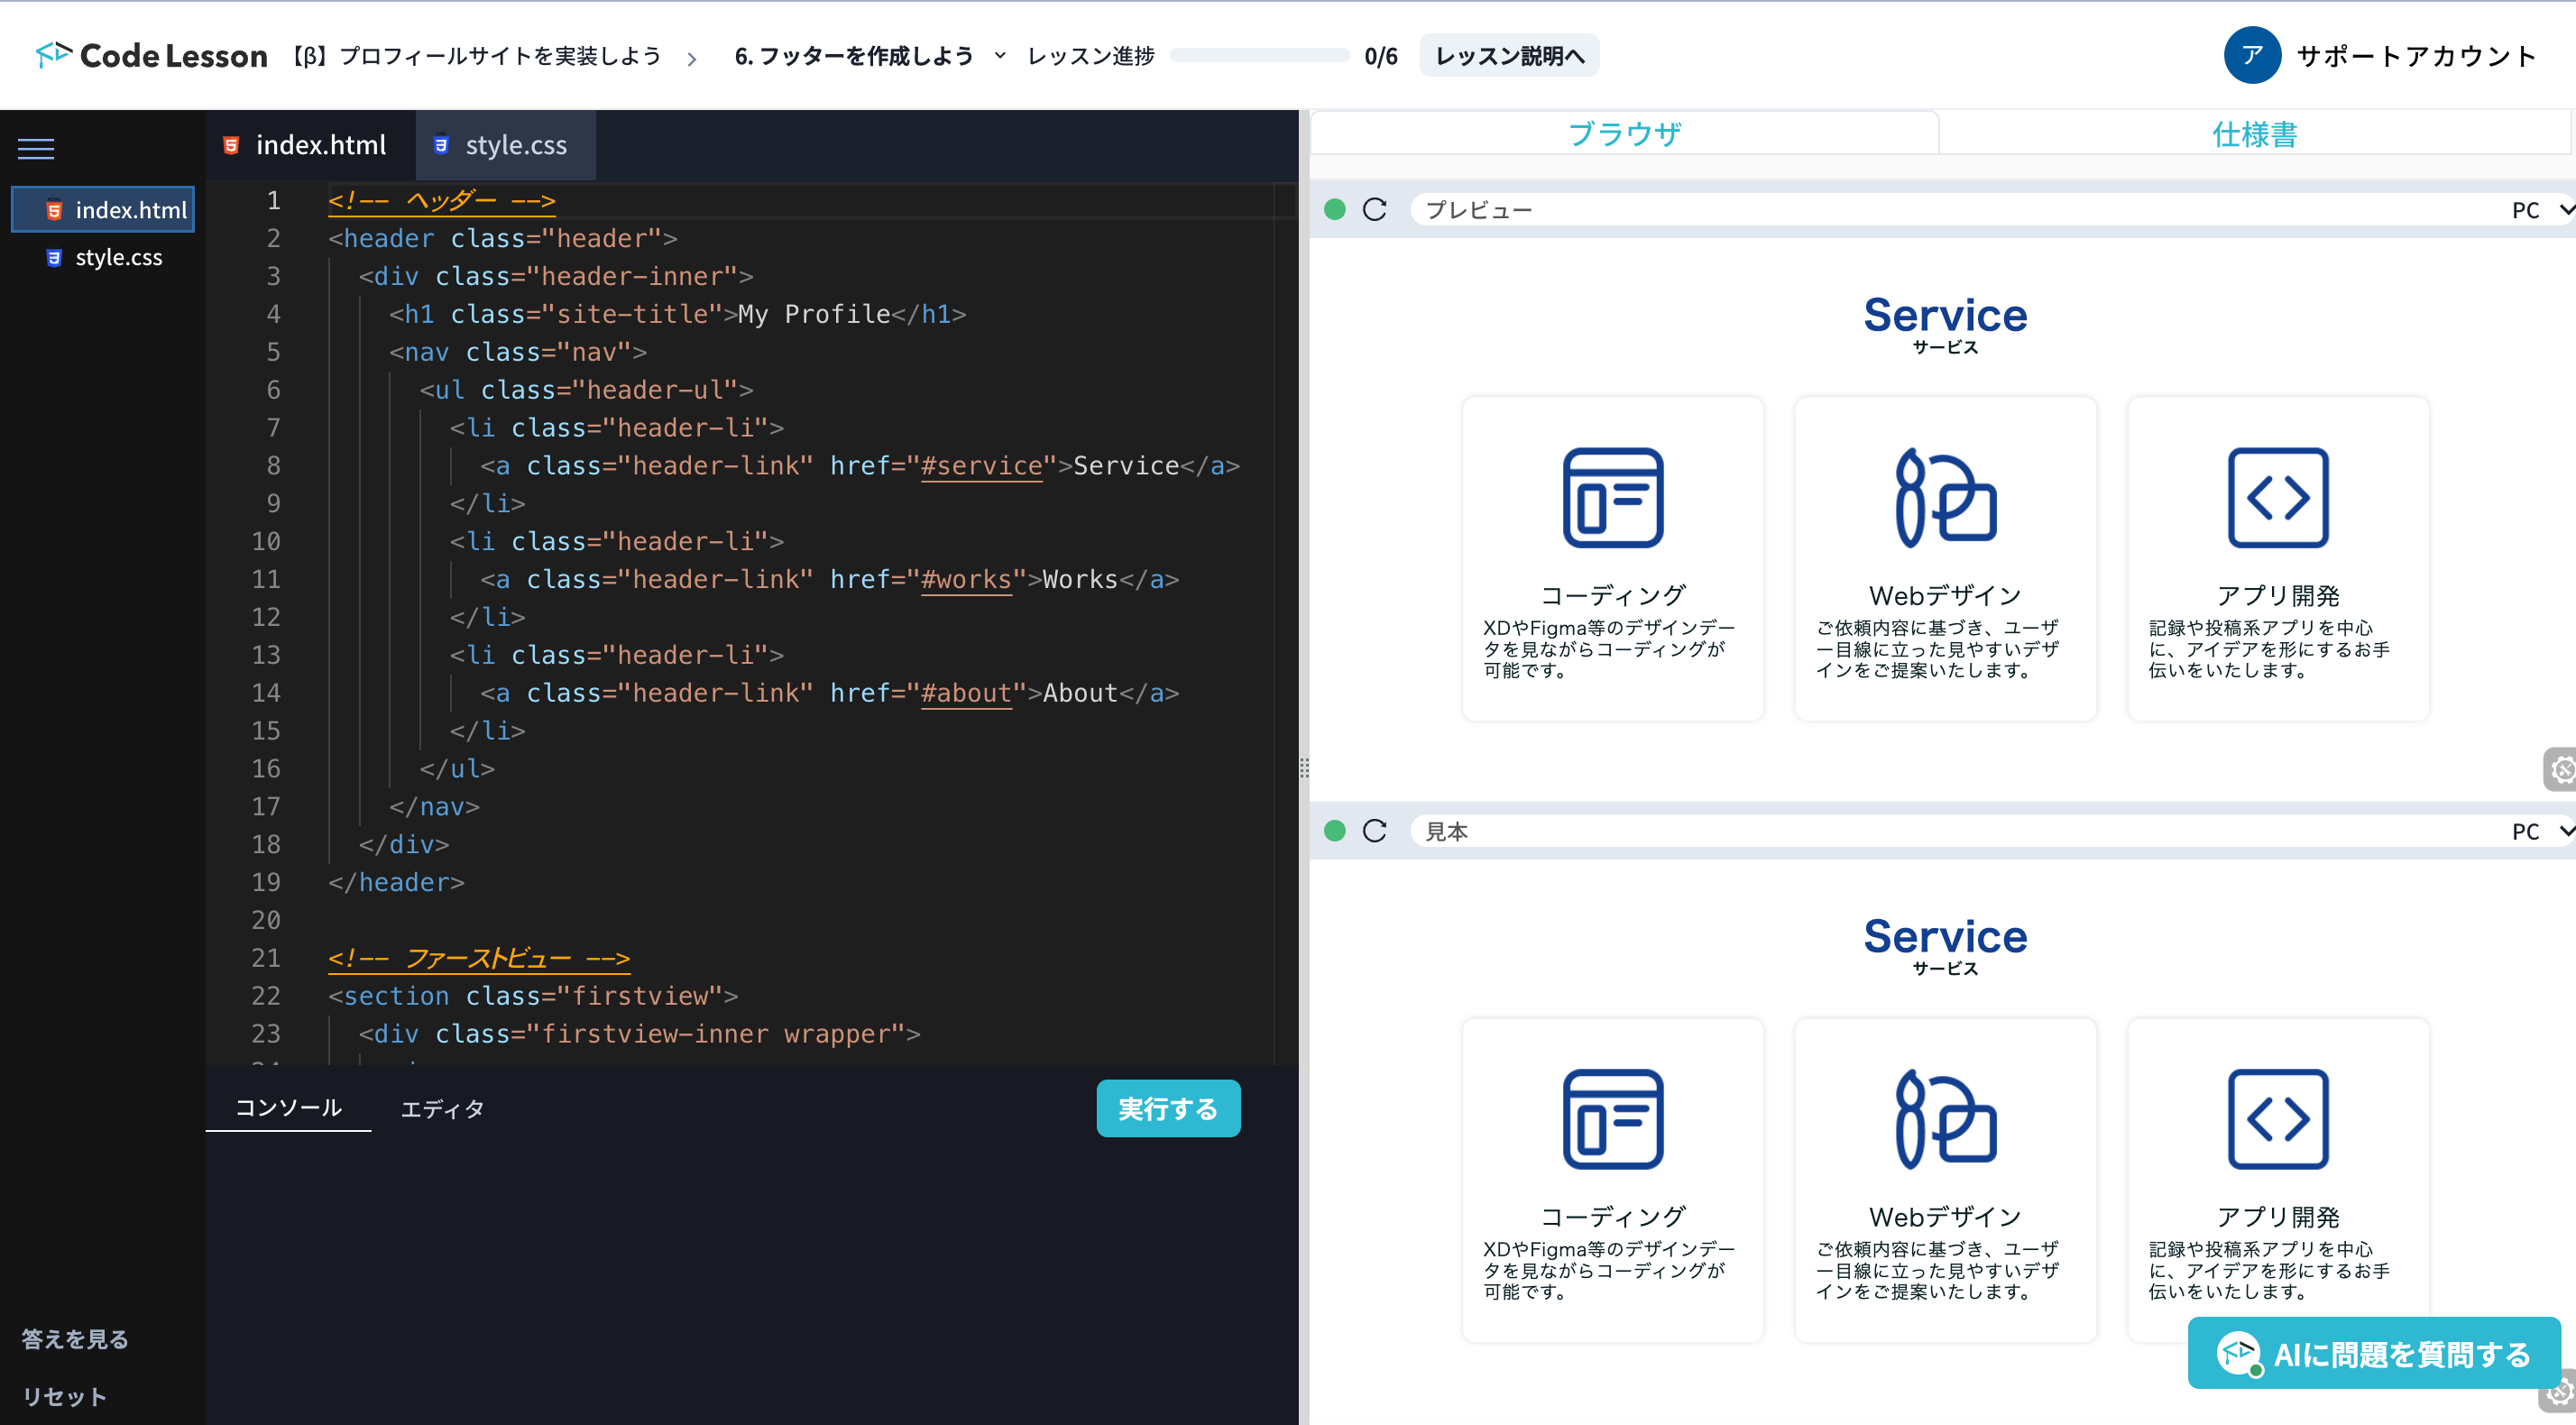Open the gear settings icon on right edge
The height and width of the screenshot is (1425, 2576).
[2562, 770]
